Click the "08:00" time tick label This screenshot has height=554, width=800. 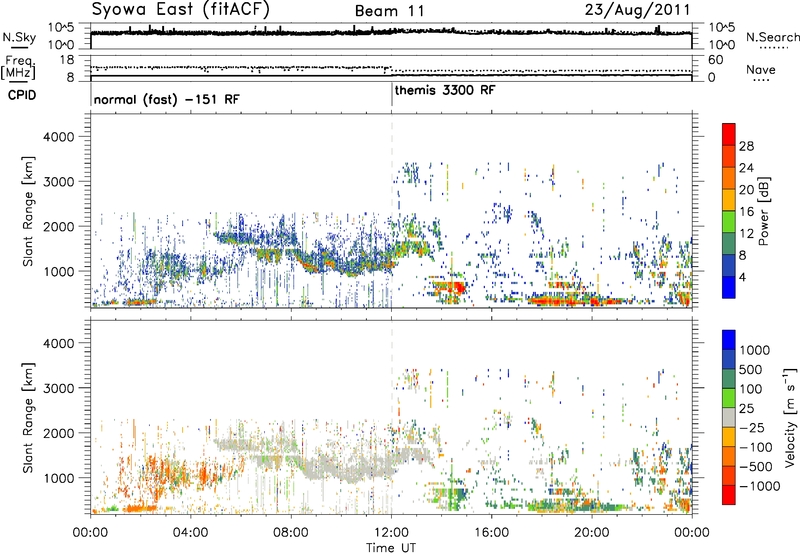click(291, 533)
